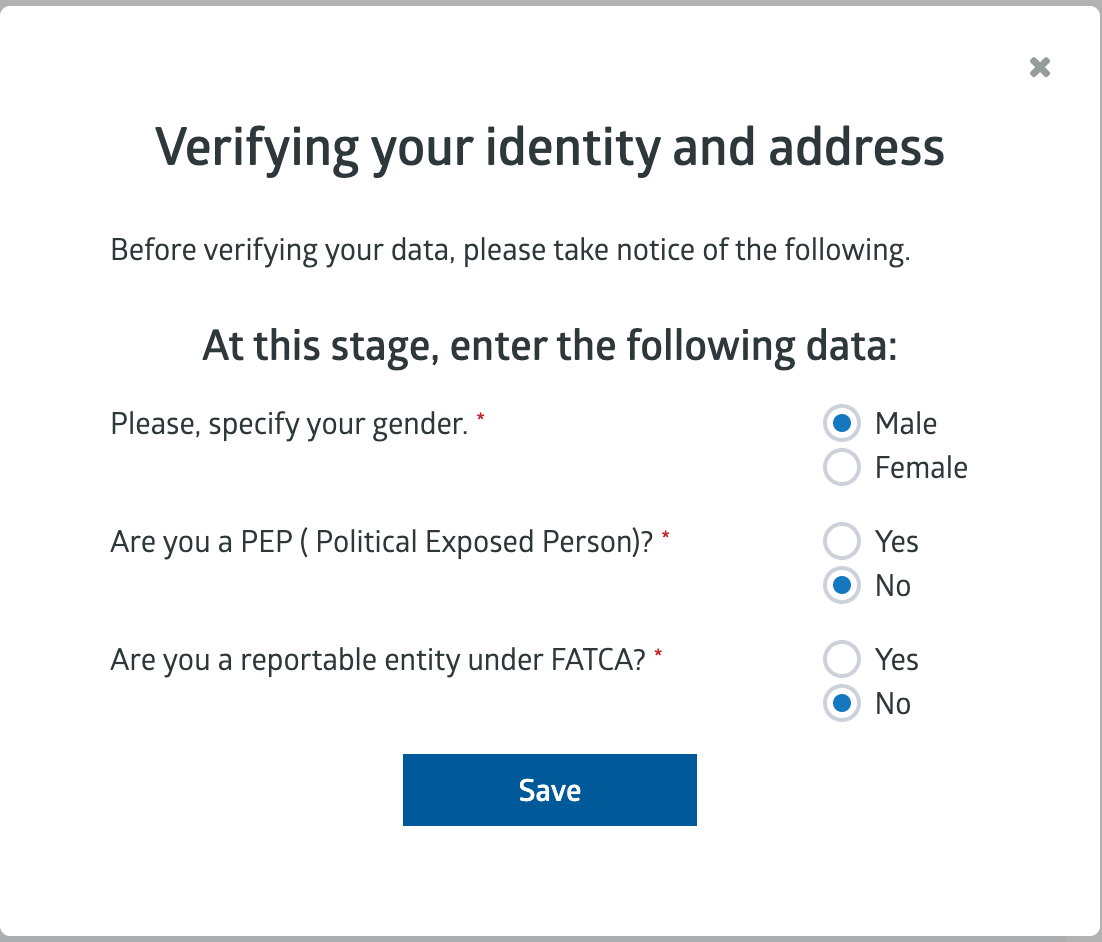Click the 'No' label beside PEP question

[x=893, y=586]
